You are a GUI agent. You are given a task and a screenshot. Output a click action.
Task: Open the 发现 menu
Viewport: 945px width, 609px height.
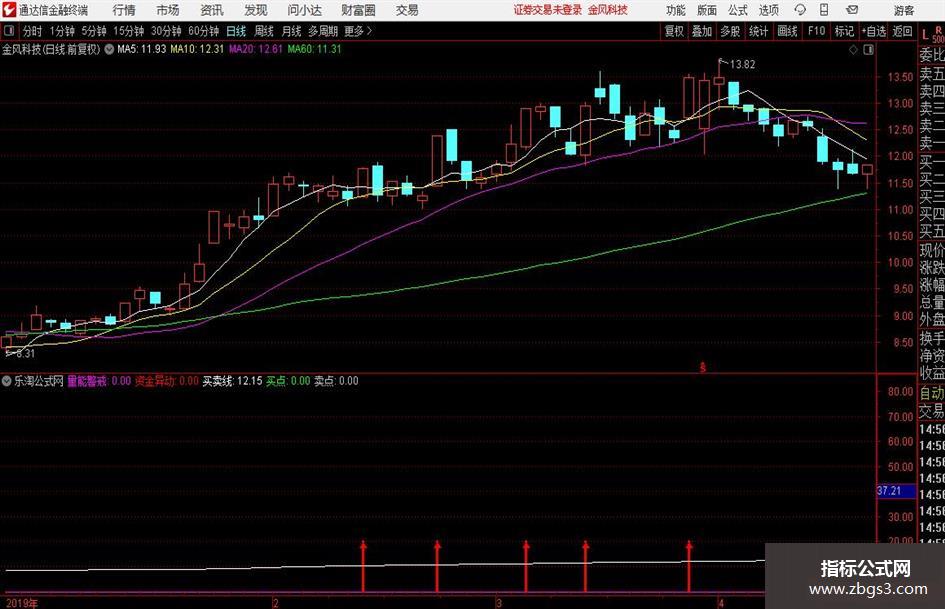point(256,10)
